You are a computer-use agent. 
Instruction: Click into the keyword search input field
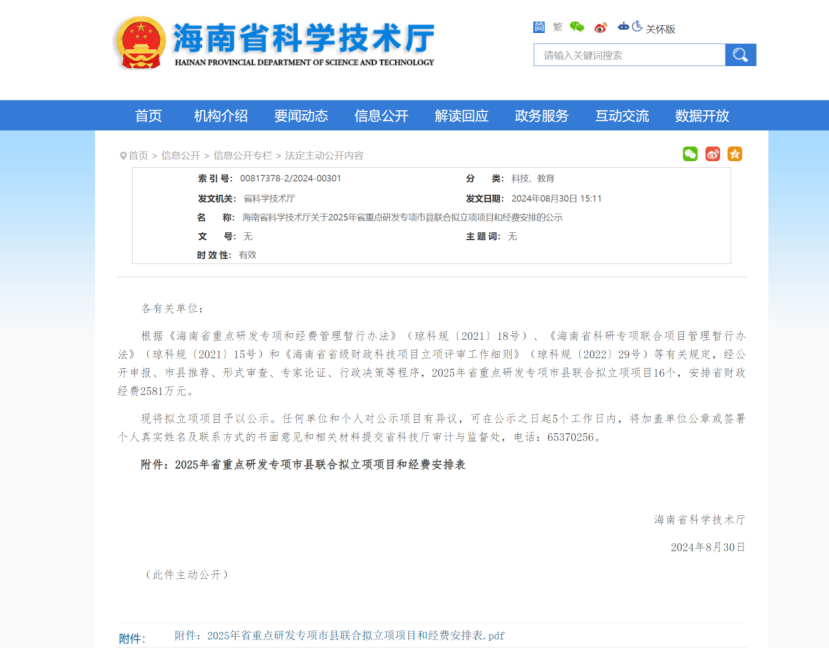(628, 55)
